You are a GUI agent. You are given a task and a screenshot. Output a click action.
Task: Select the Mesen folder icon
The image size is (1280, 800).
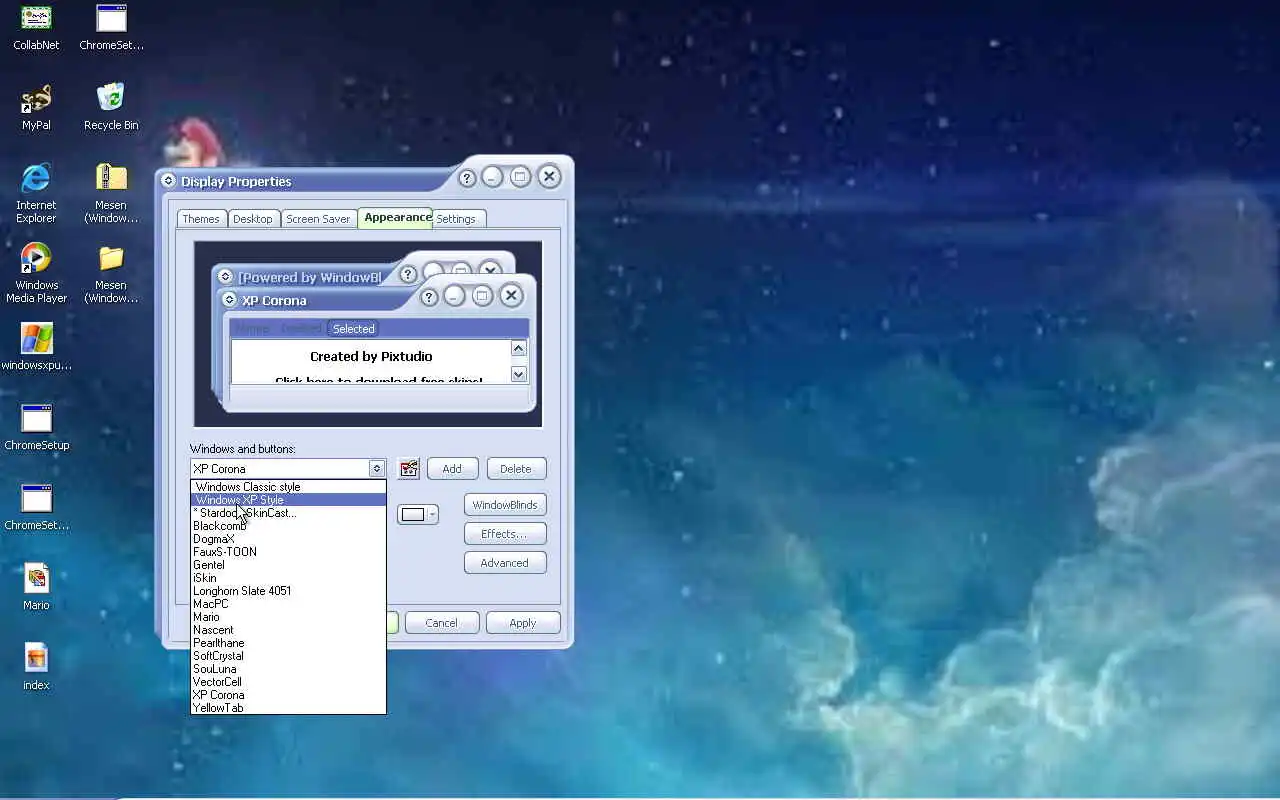point(111,273)
